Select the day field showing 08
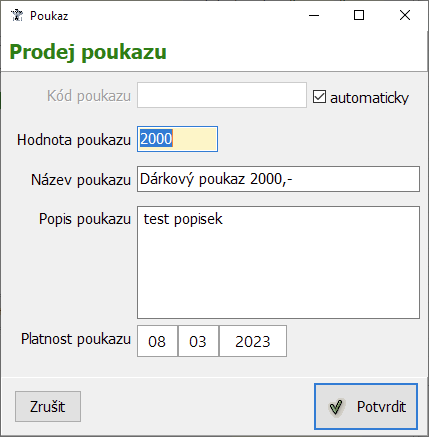429x437 pixels. pos(157,341)
